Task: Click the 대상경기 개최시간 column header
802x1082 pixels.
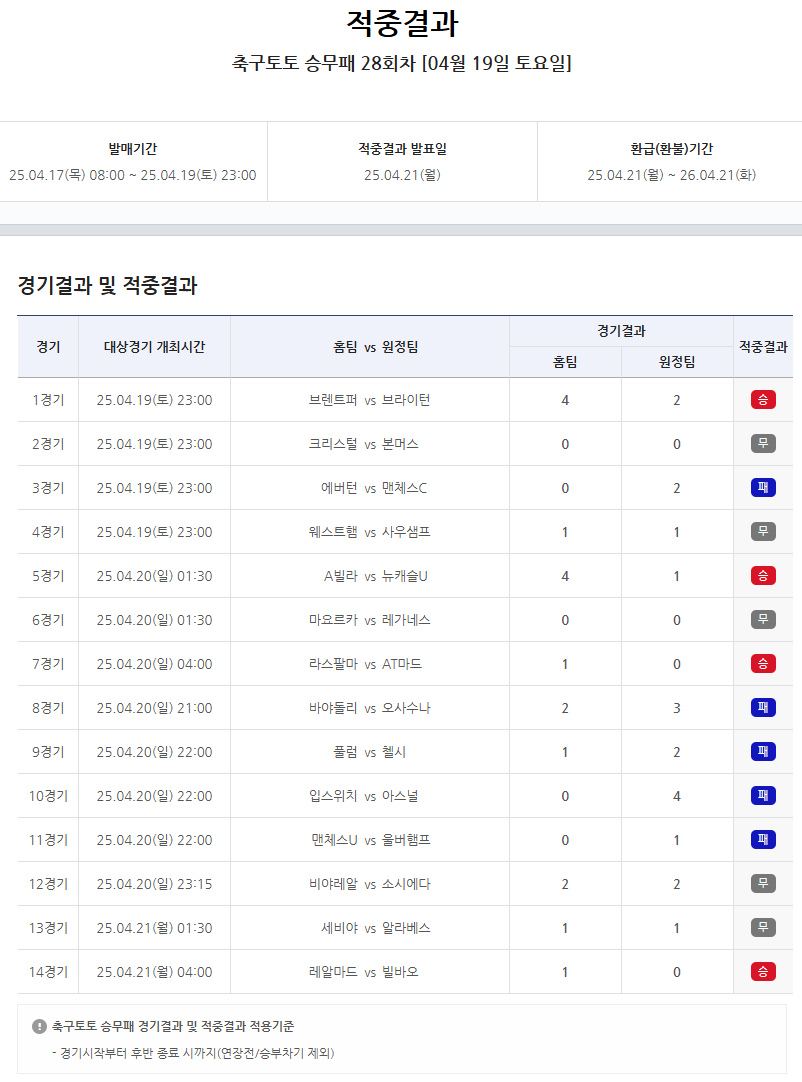Action: (x=154, y=347)
